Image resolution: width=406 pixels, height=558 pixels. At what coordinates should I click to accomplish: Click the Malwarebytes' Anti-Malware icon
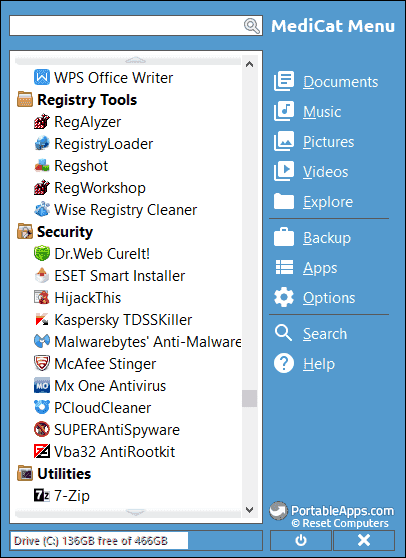click(x=42, y=342)
